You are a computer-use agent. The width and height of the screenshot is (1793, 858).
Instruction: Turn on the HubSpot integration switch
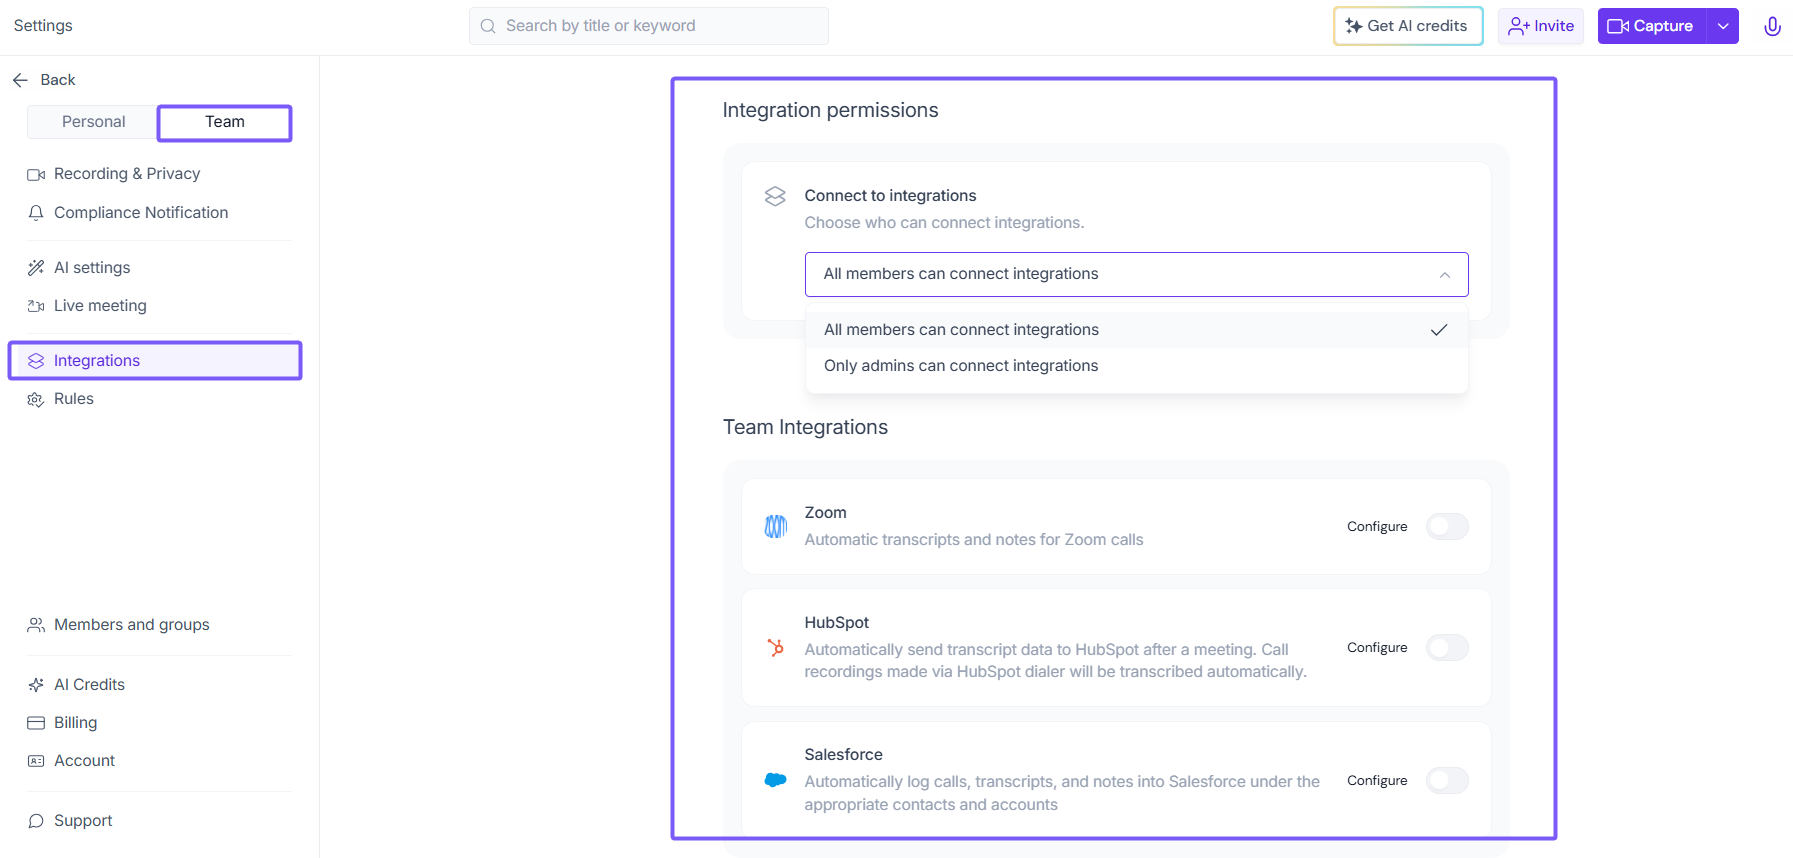(1446, 648)
